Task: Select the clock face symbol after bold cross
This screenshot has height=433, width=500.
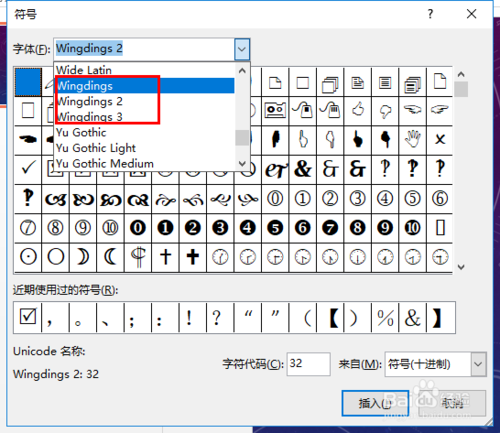Action: click(220, 257)
